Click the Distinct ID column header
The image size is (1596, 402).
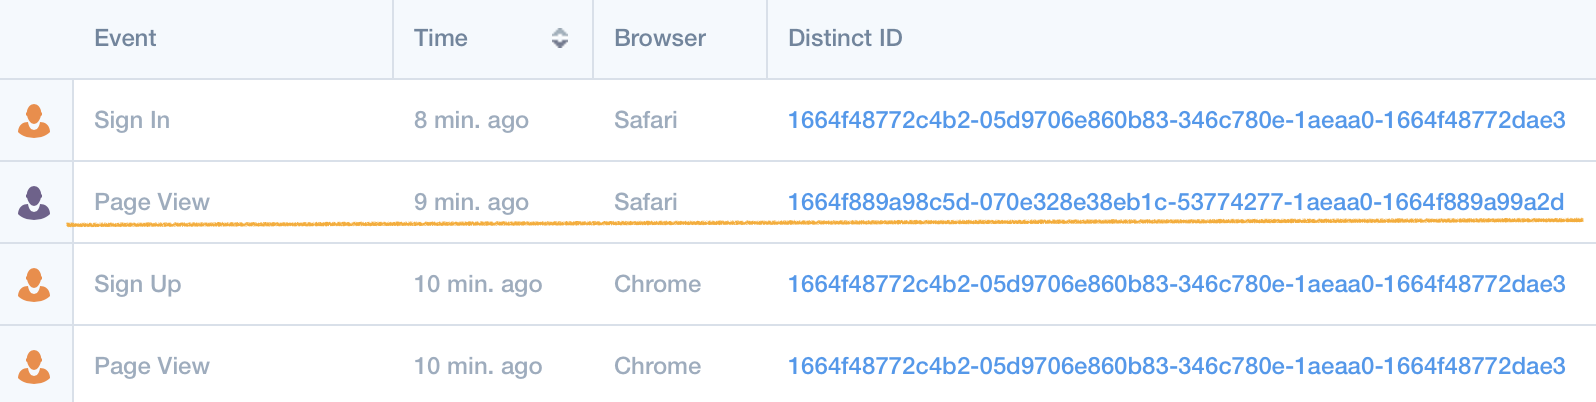tap(845, 38)
